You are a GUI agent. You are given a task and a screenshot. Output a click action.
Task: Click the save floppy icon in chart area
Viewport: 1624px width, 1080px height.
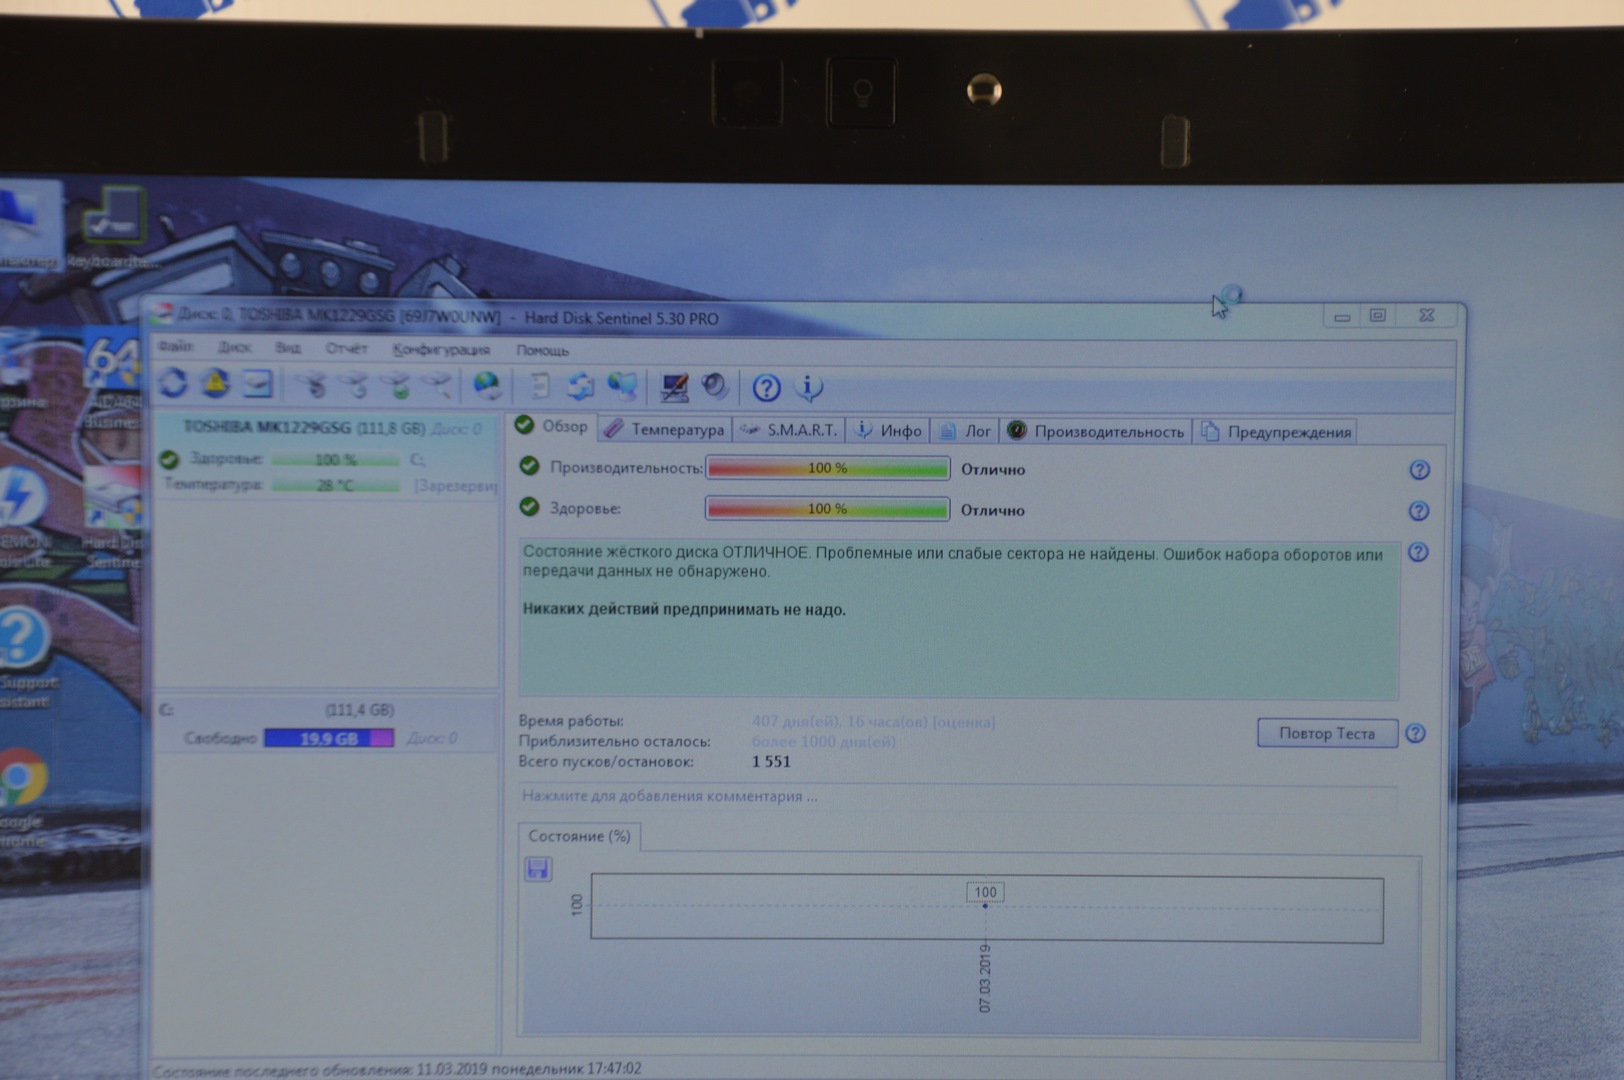[x=538, y=869]
